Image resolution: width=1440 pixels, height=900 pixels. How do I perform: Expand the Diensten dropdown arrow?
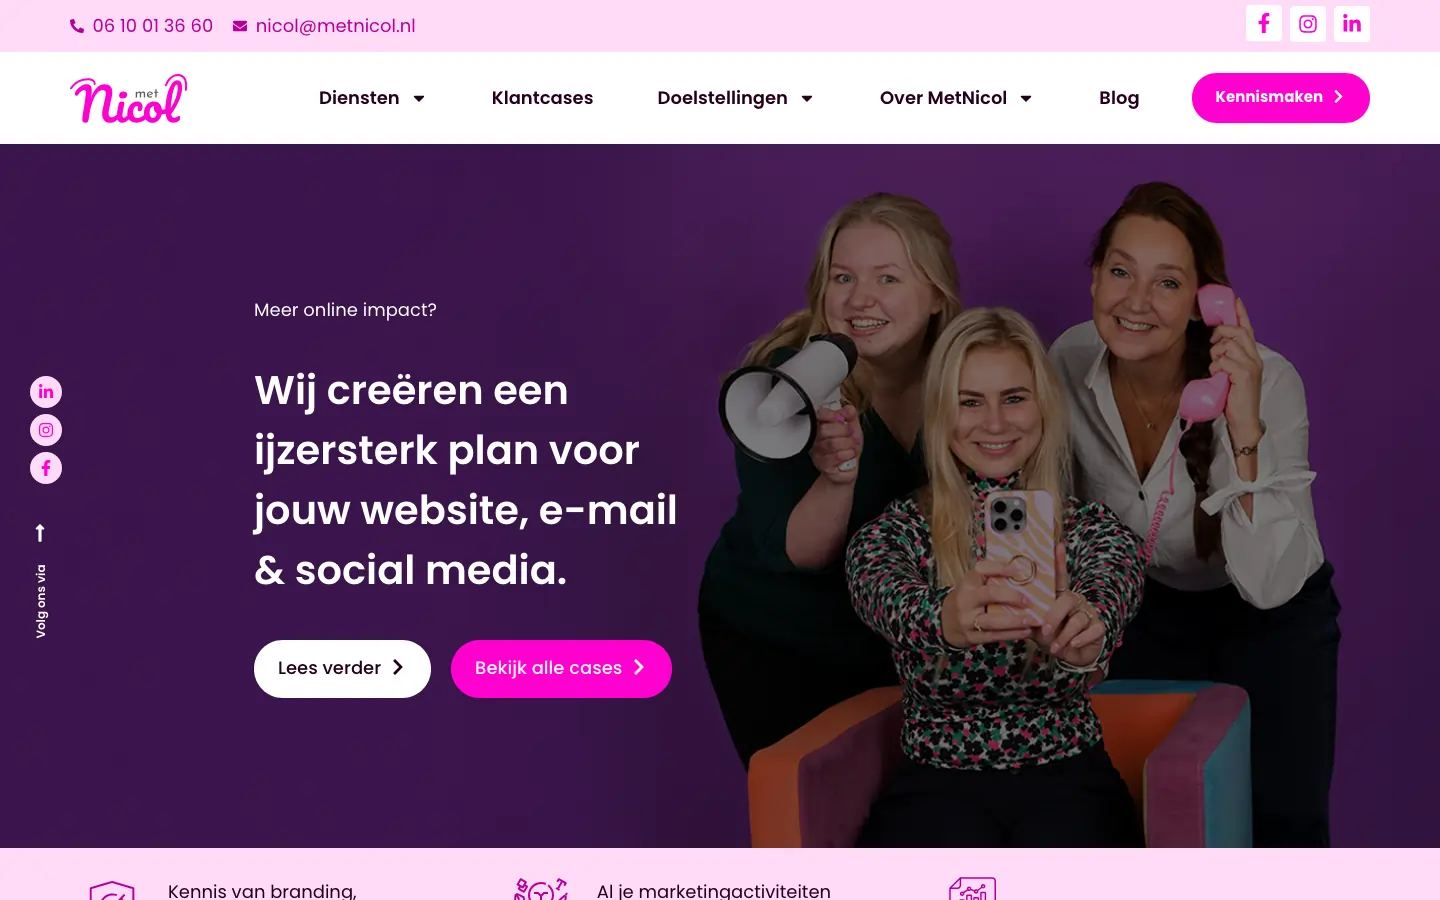tap(419, 98)
